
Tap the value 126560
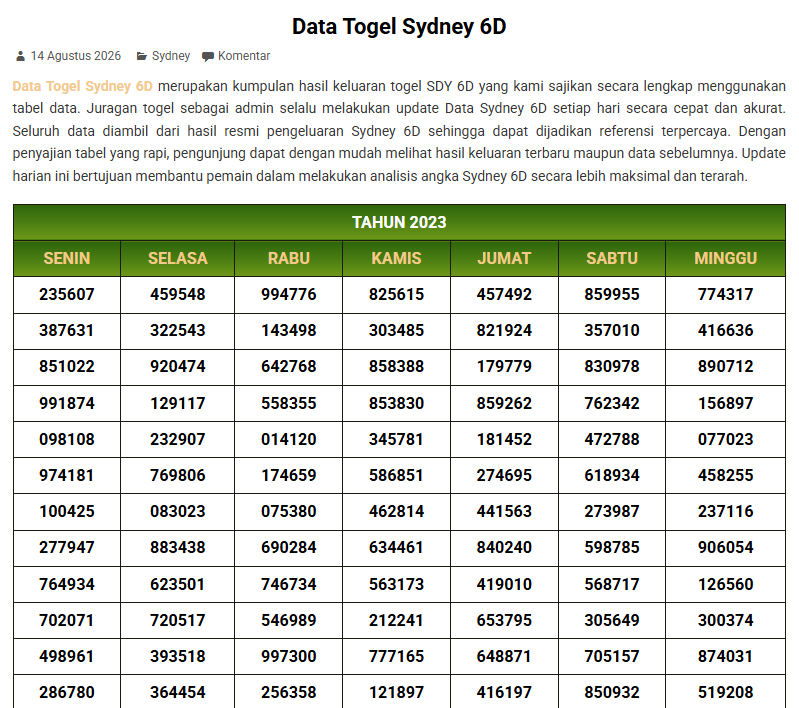click(725, 585)
